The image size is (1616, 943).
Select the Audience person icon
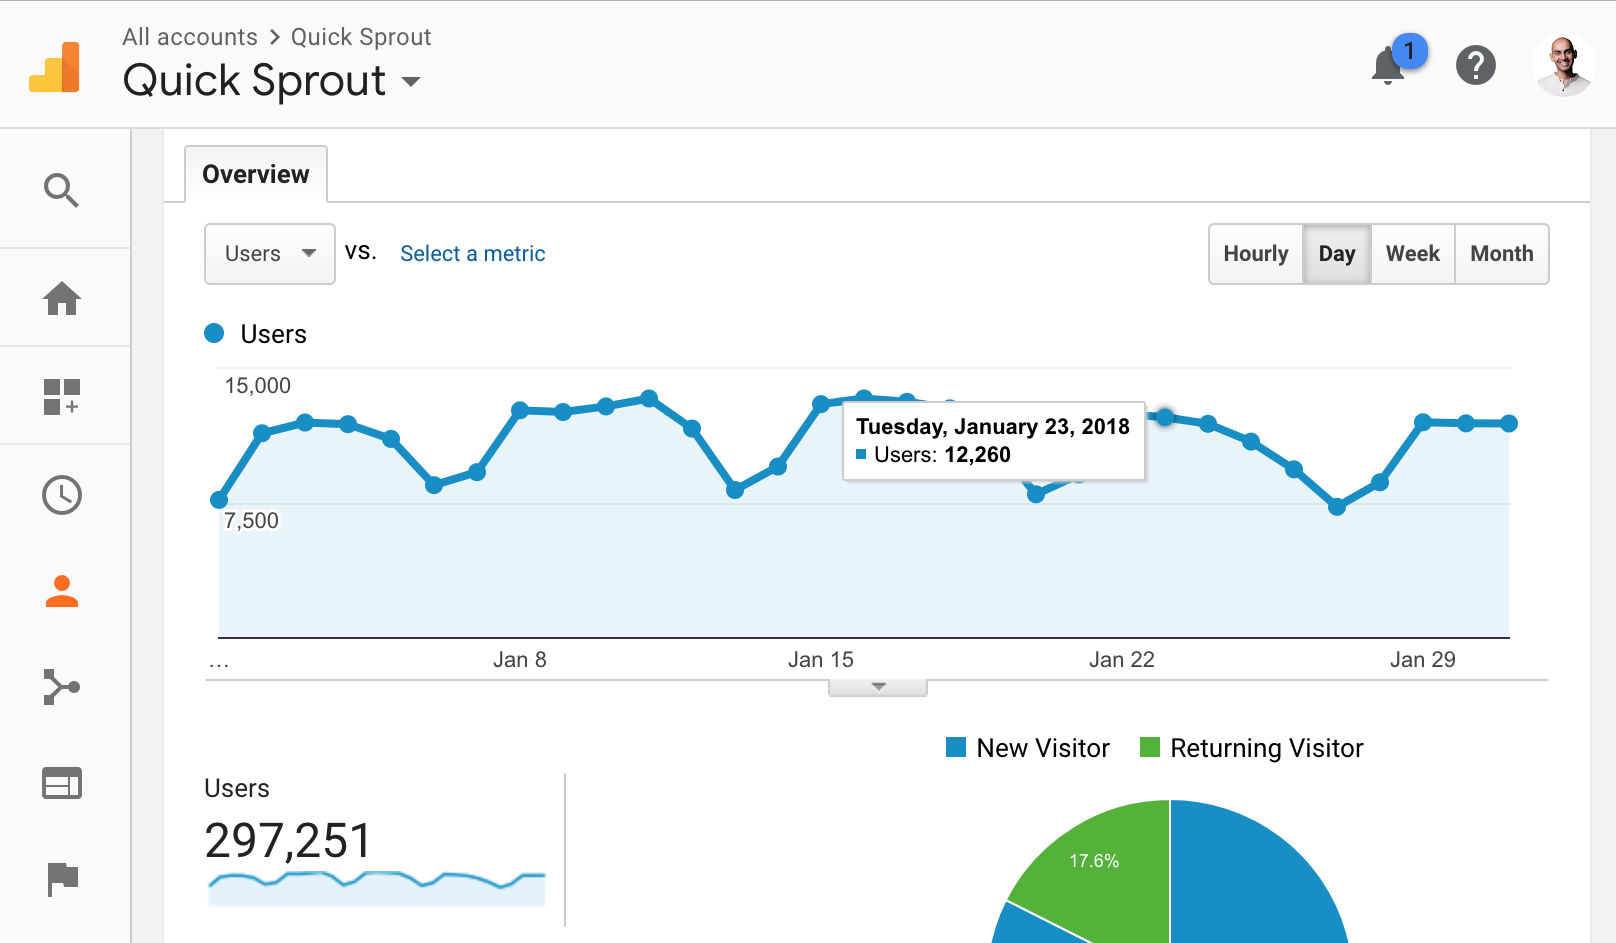coord(62,591)
